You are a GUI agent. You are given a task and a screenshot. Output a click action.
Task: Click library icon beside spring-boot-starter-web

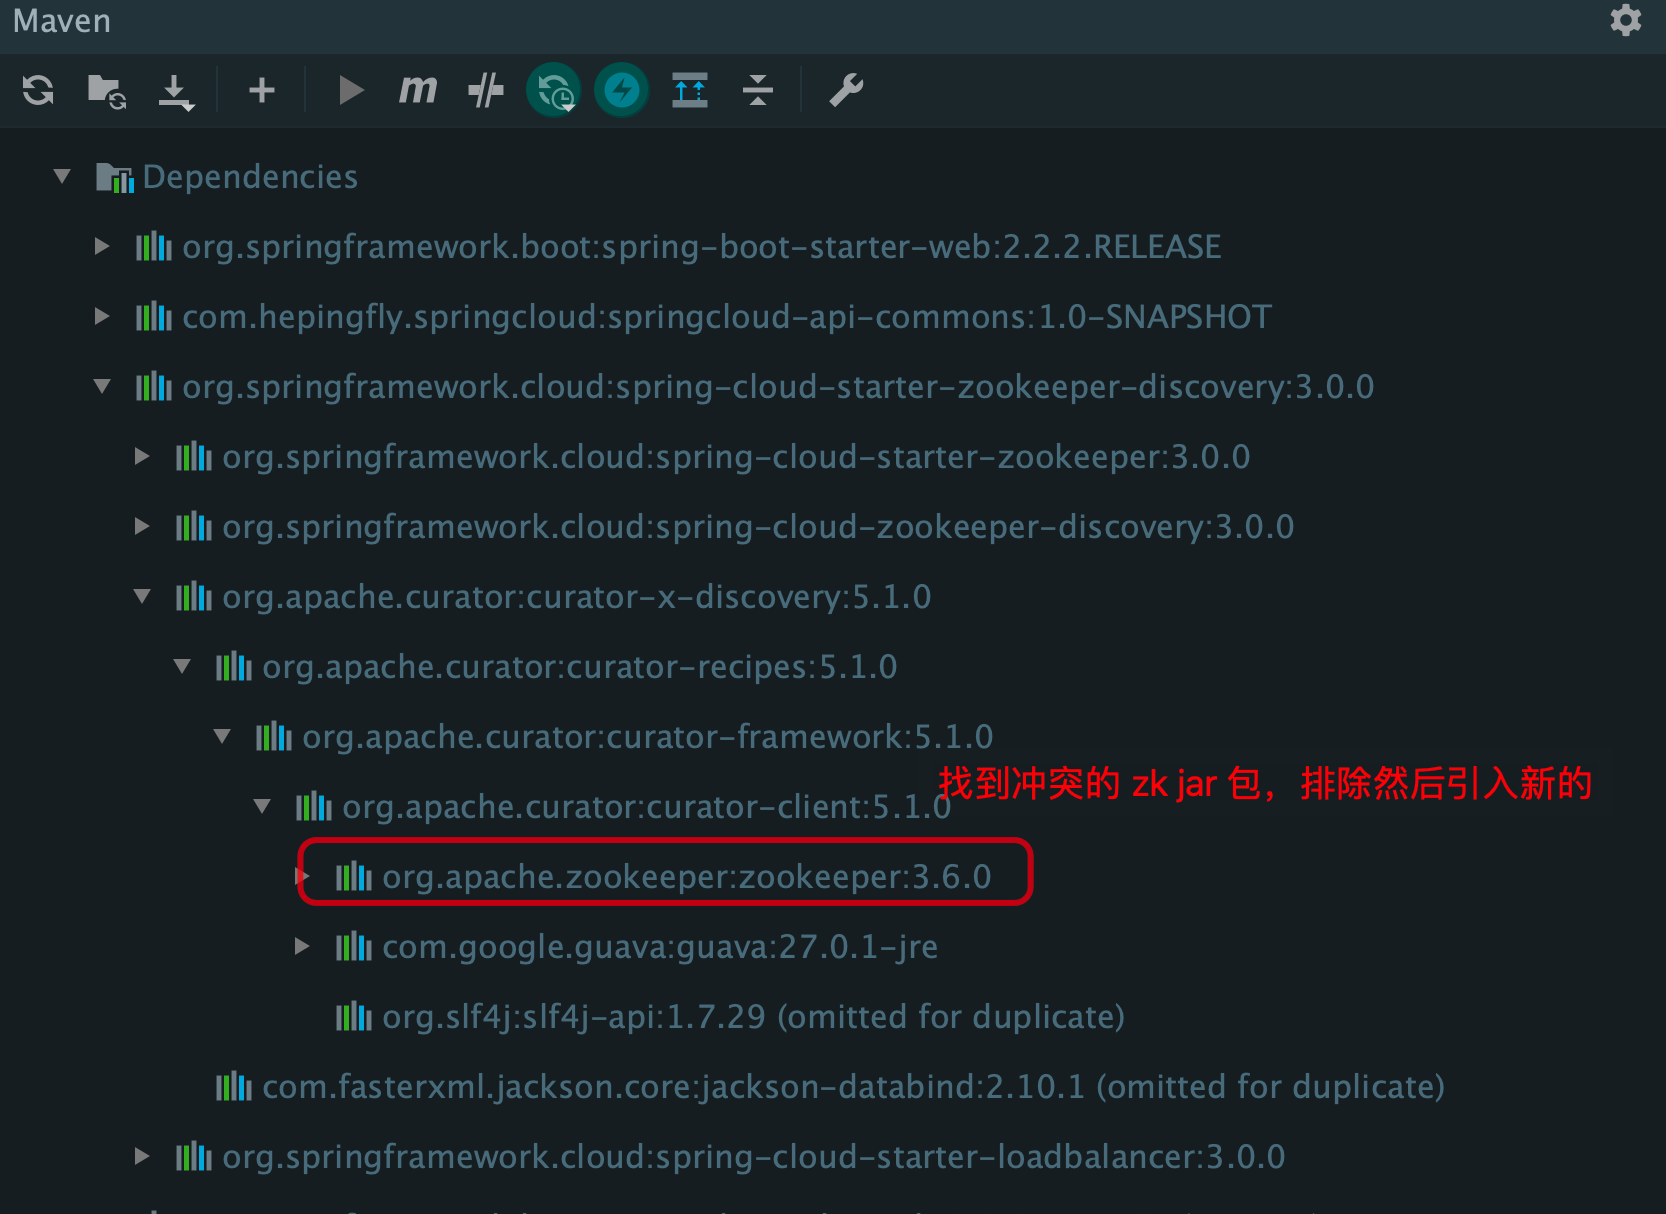pyautogui.click(x=153, y=247)
